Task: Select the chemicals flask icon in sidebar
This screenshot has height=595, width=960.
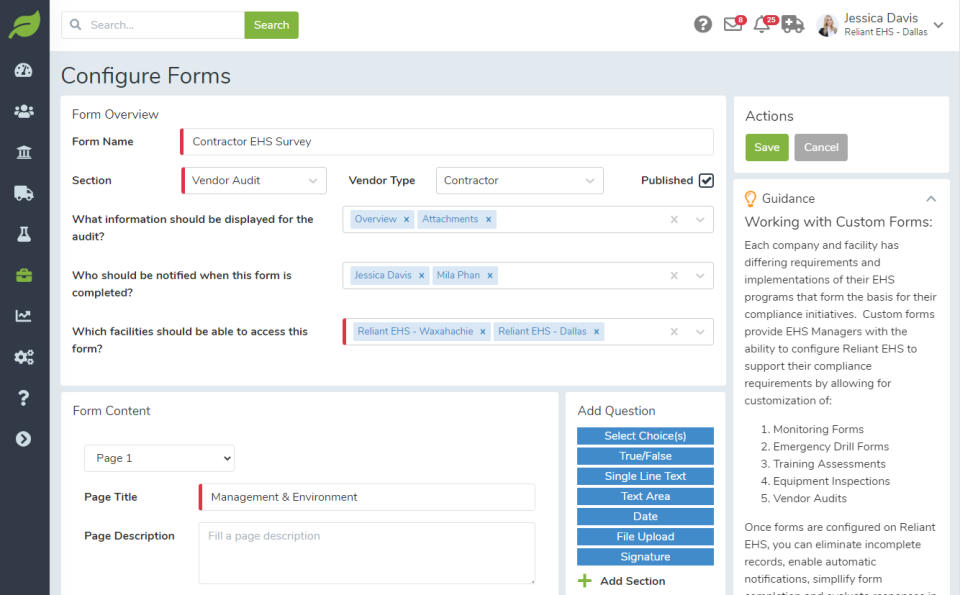Action: [x=22, y=233]
